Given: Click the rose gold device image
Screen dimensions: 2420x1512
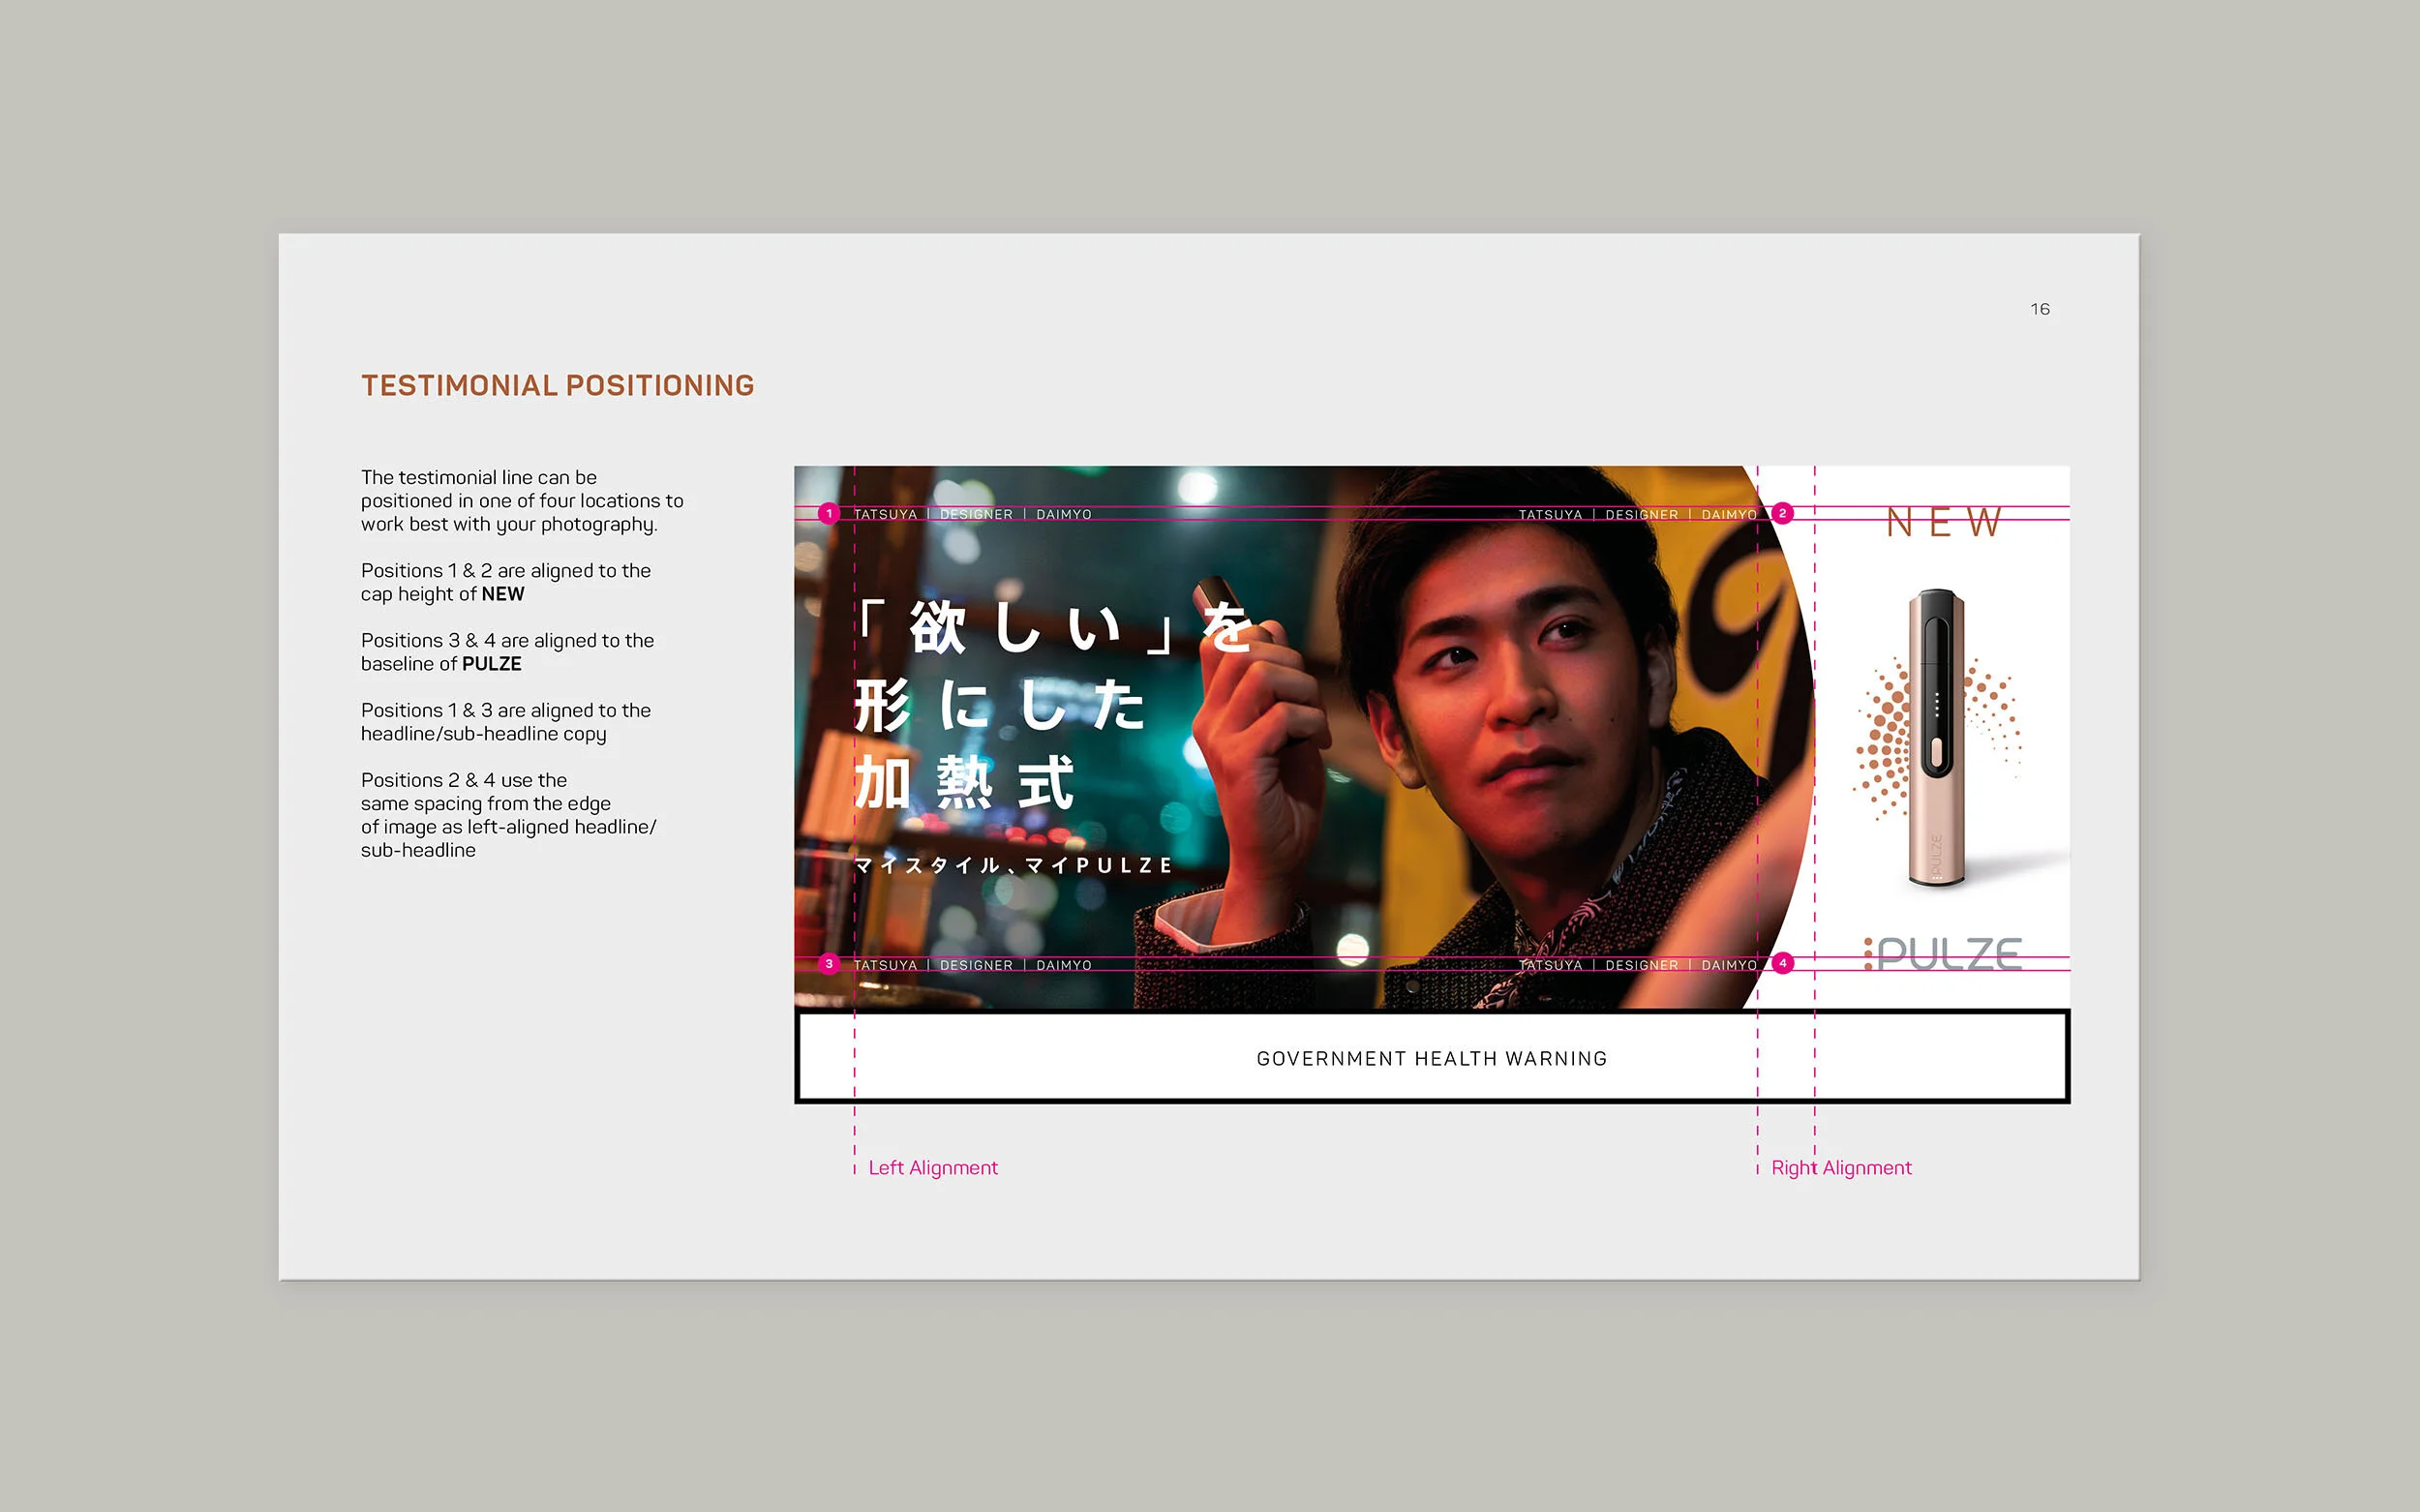Looking at the screenshot, I should coord(1937,738).
